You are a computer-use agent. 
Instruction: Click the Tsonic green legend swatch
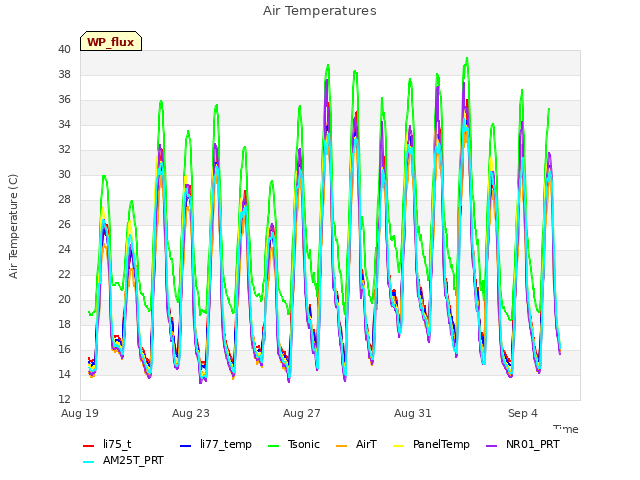(274, 446)
